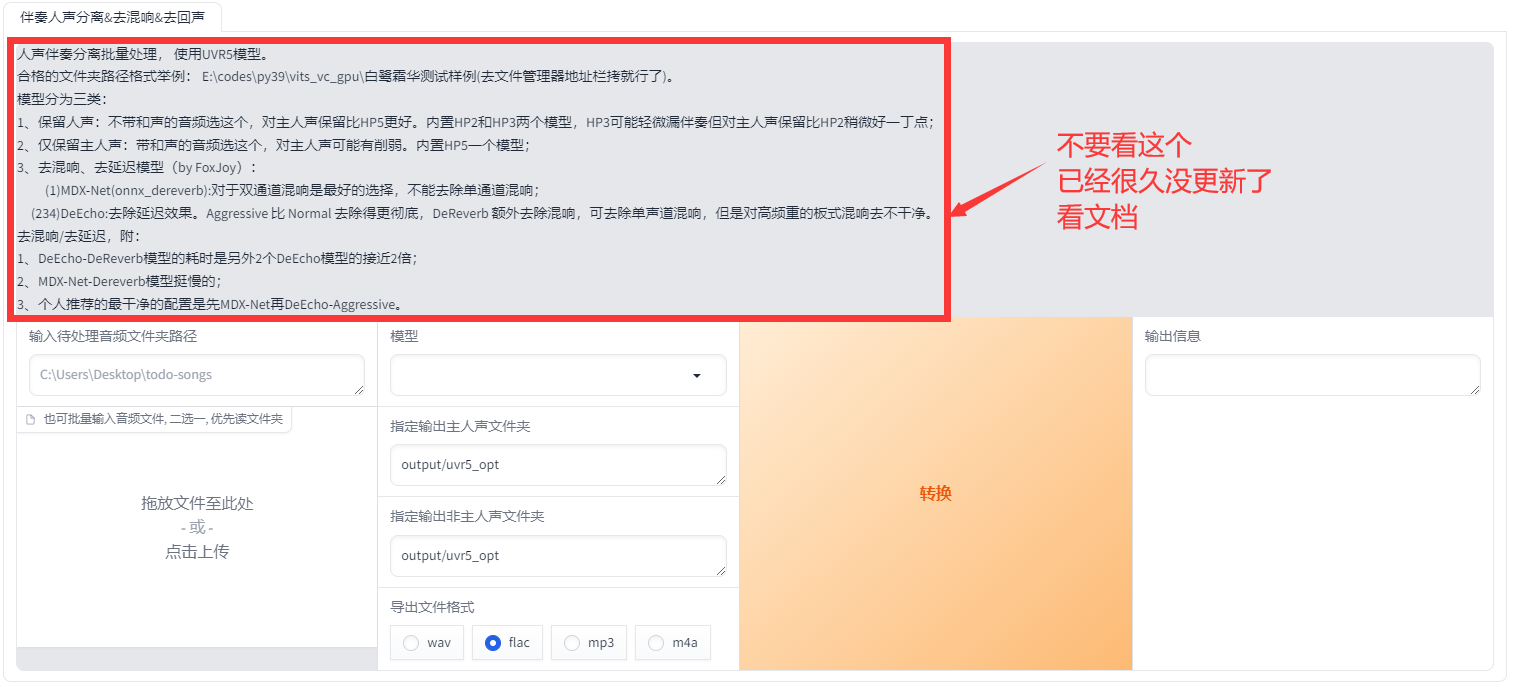Click the 合格的文件夹路径格式举例 line
Image resolution: width=1514 pixels, height=687 pixels.
coord(348,76)
